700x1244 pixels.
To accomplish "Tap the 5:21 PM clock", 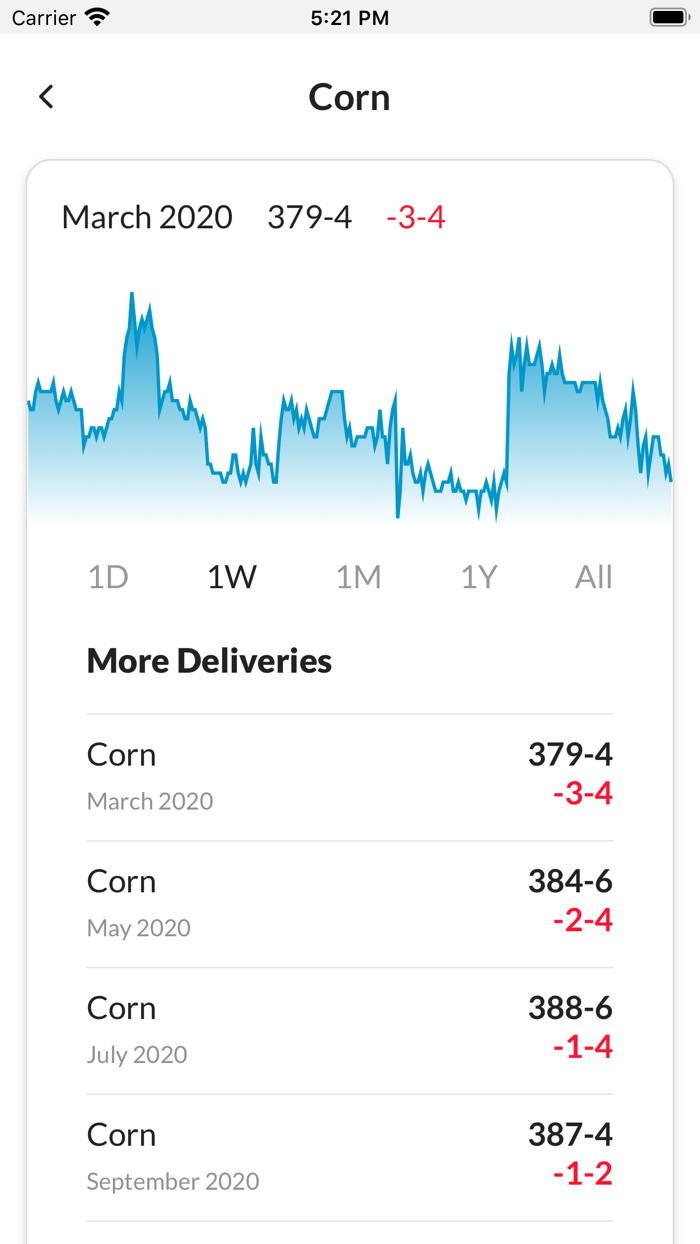I will point(350,17).
